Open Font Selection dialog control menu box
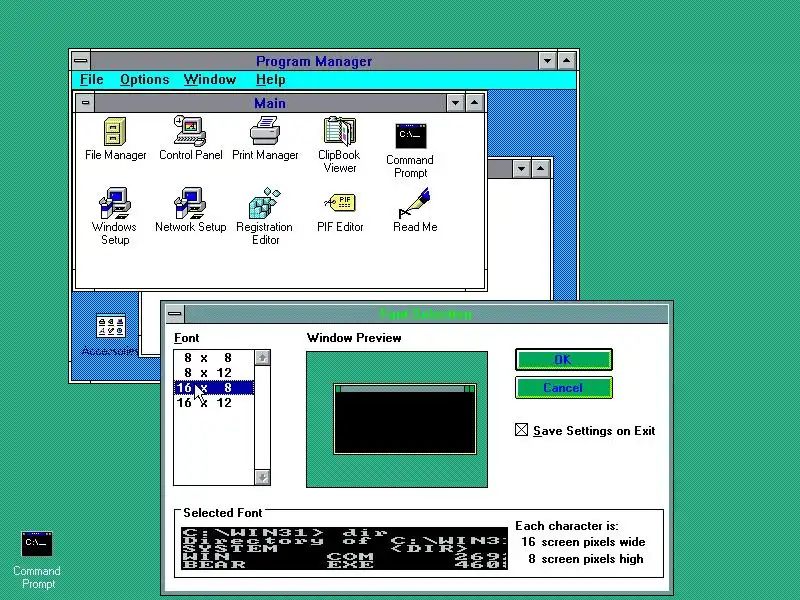Image resolution: width=800 pixels, height=600 pixels. click(x=175, y=314)
